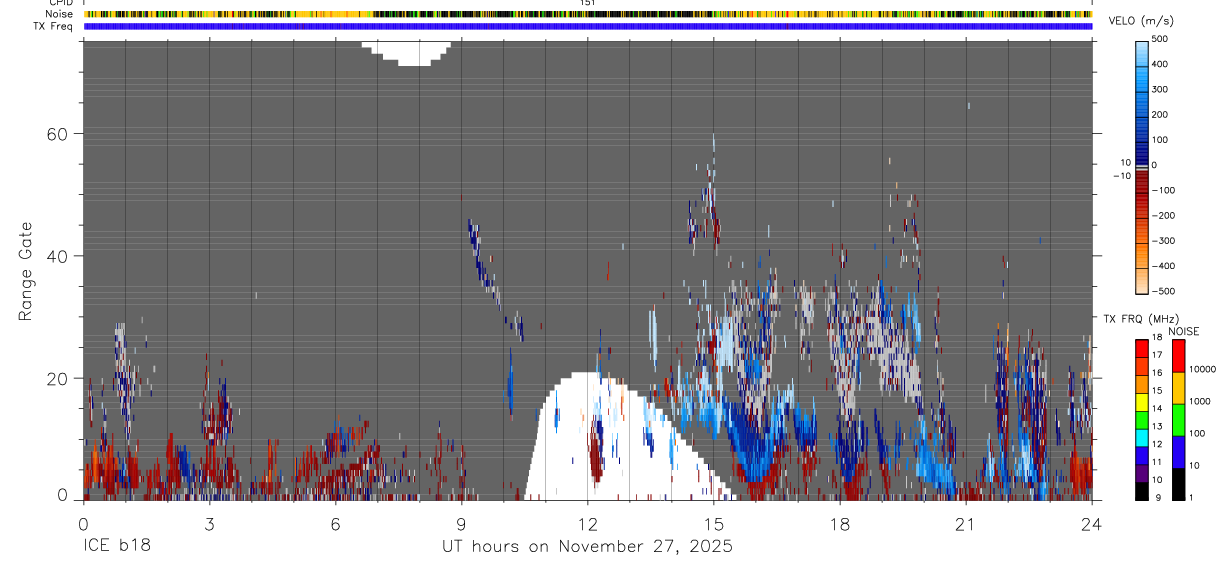Click the white notch at top near hour 8
Image resolution: width=1228 pixels, height=567 pixels.
pyautogui.click(x=406, y=52)
